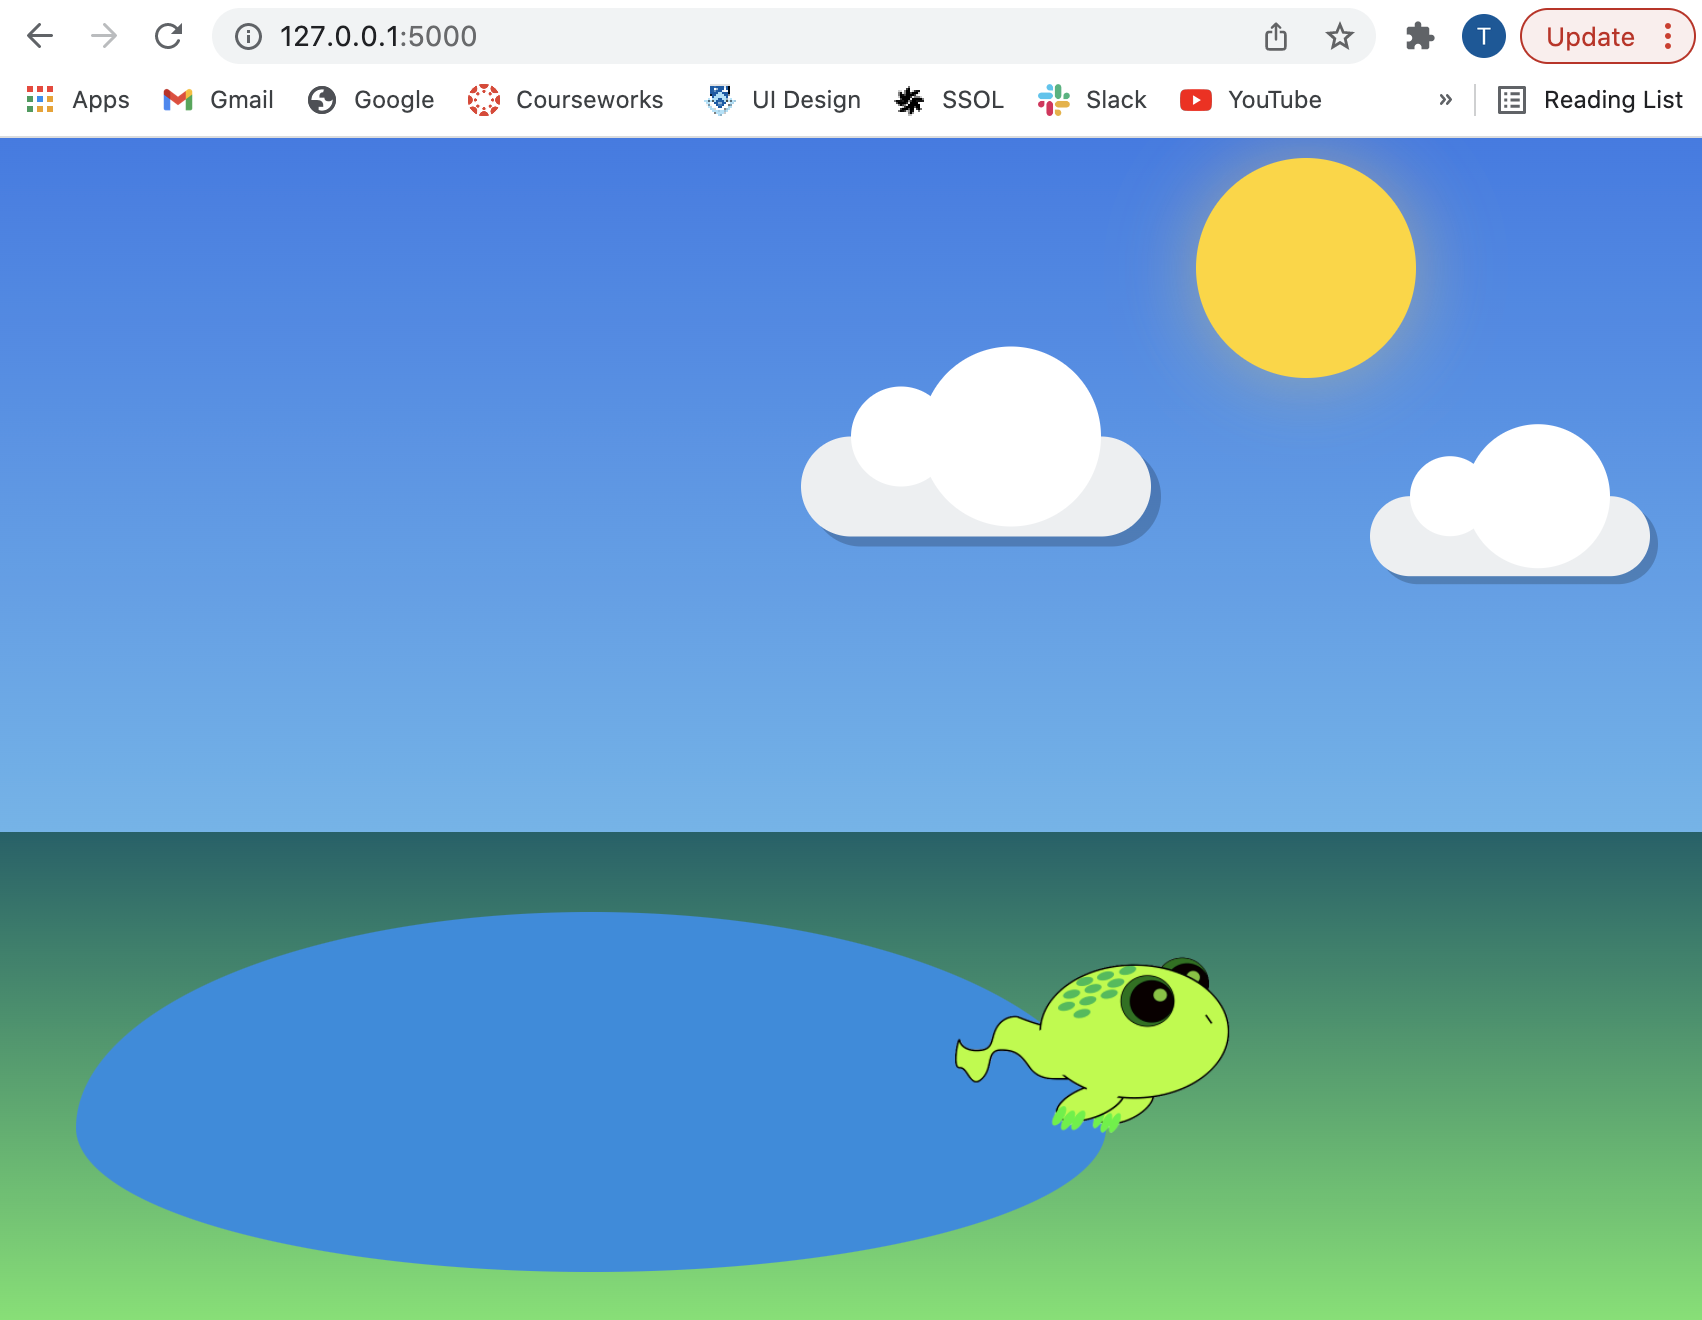Open the Chrome three-dot menu
The image size is (1702, 1320).
pos(1668,37)
